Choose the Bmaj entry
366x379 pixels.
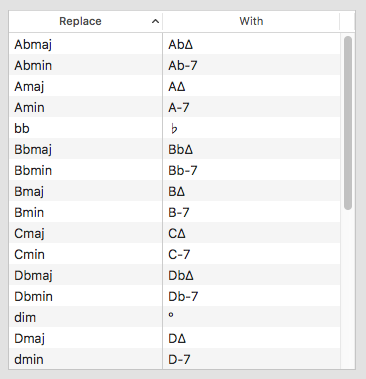tap(29, 192)
